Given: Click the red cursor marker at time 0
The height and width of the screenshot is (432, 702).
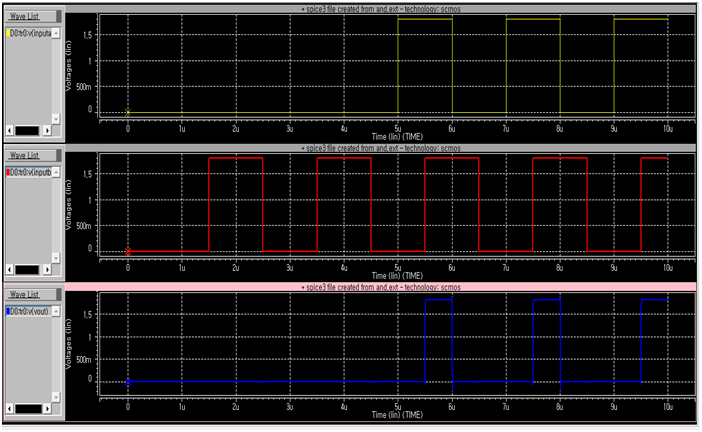Looking at the screenshot, I should point(128,252).
